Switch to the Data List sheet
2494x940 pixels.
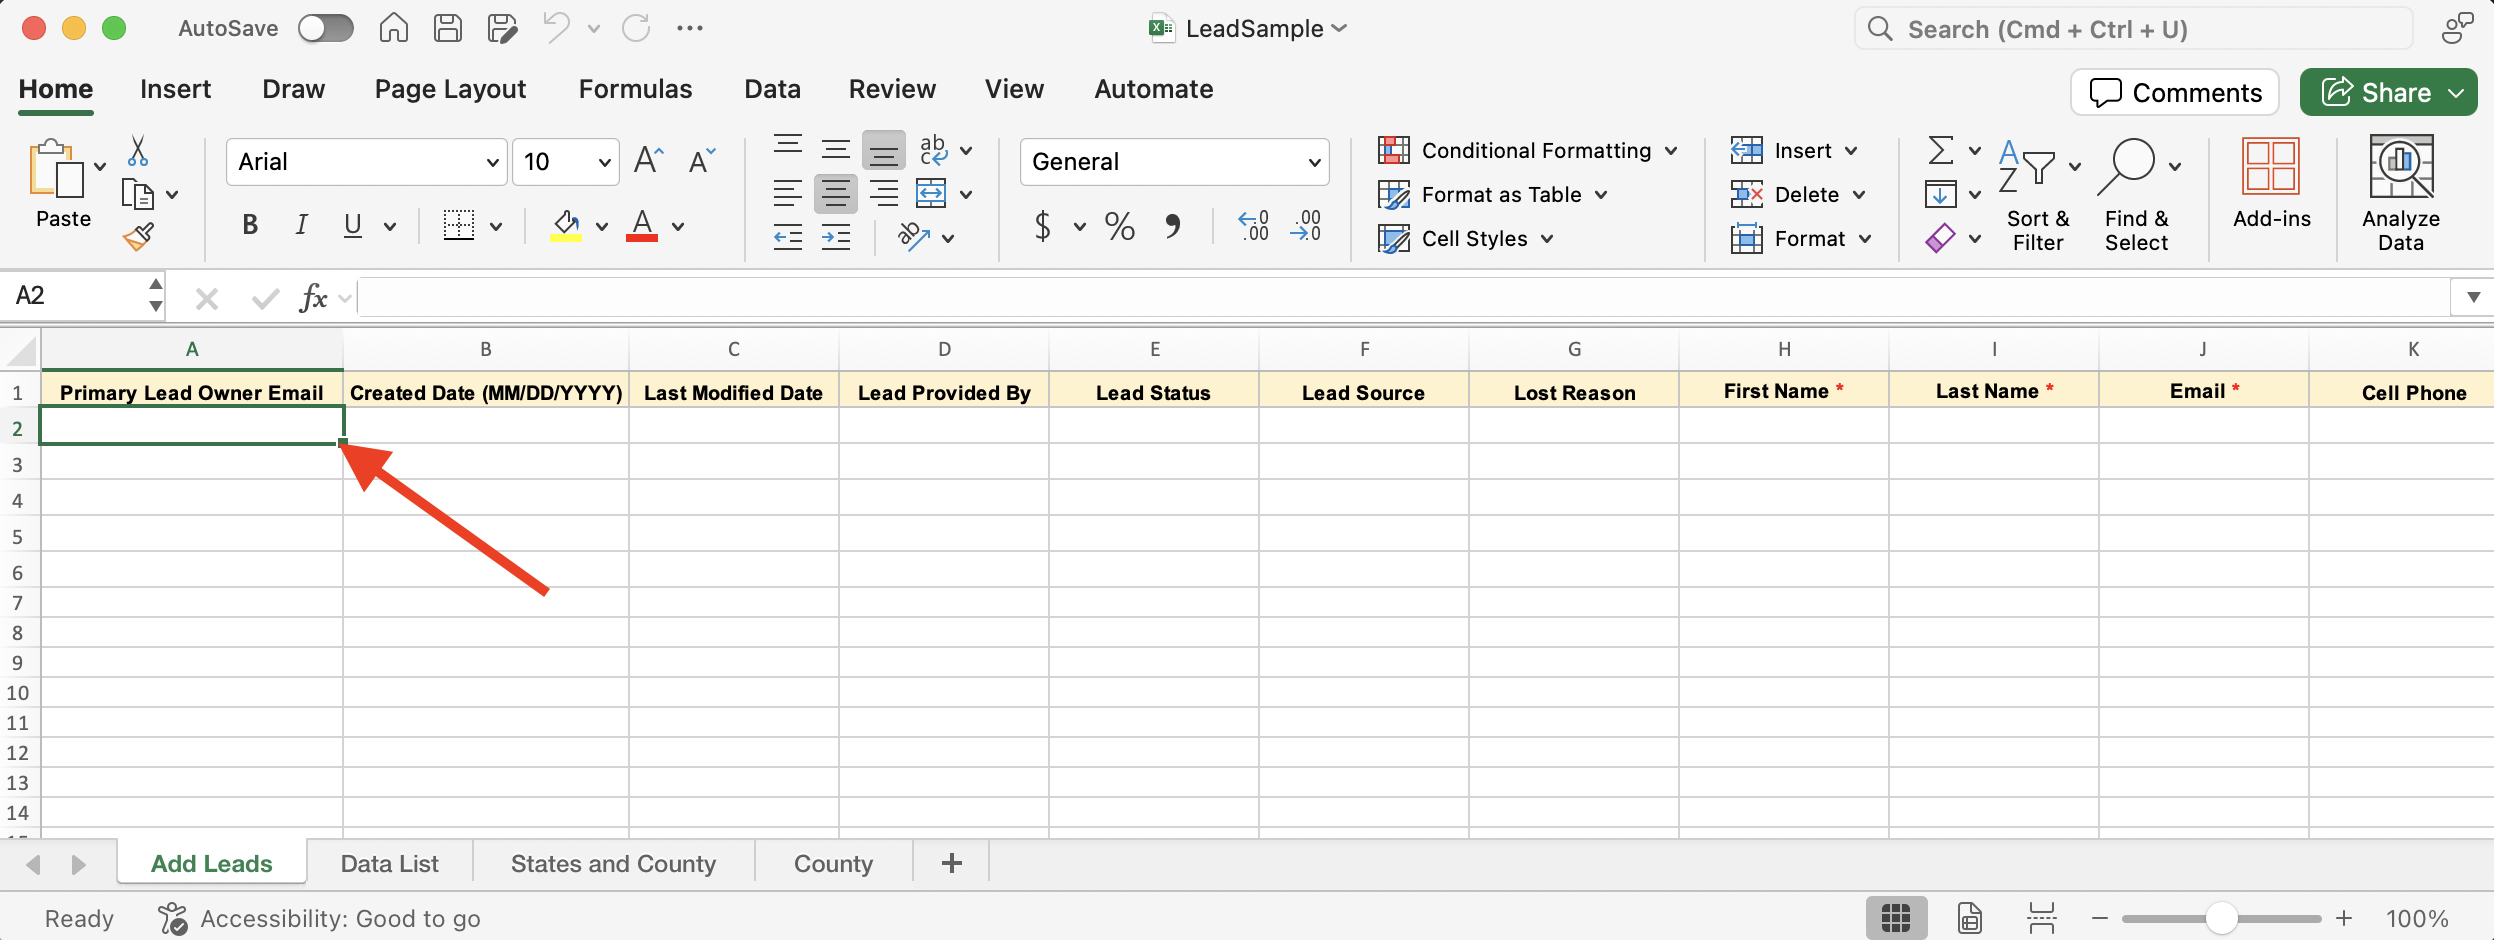[x=390, y=863]
